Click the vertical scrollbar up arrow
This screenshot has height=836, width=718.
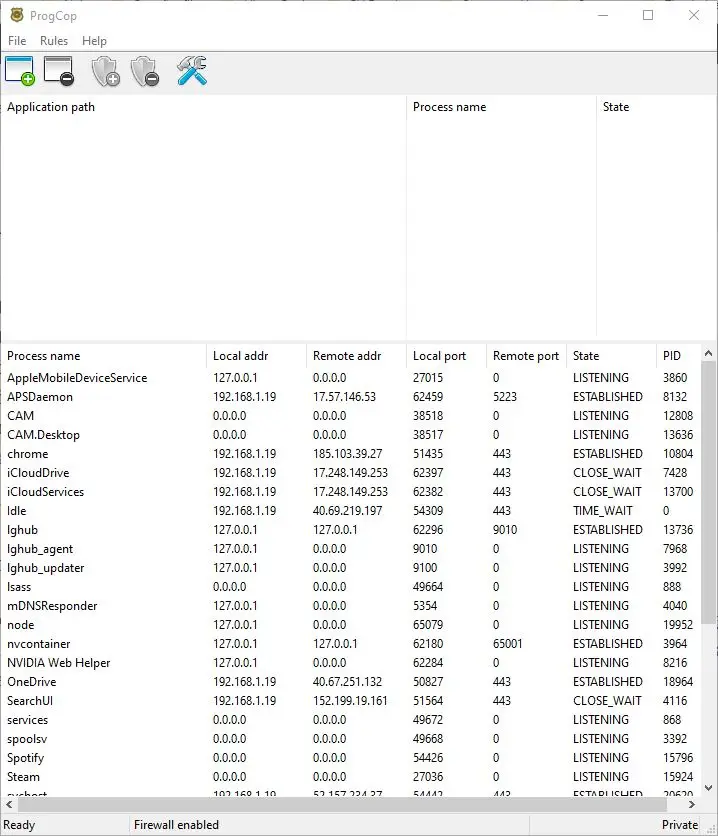tap(708, 353)
